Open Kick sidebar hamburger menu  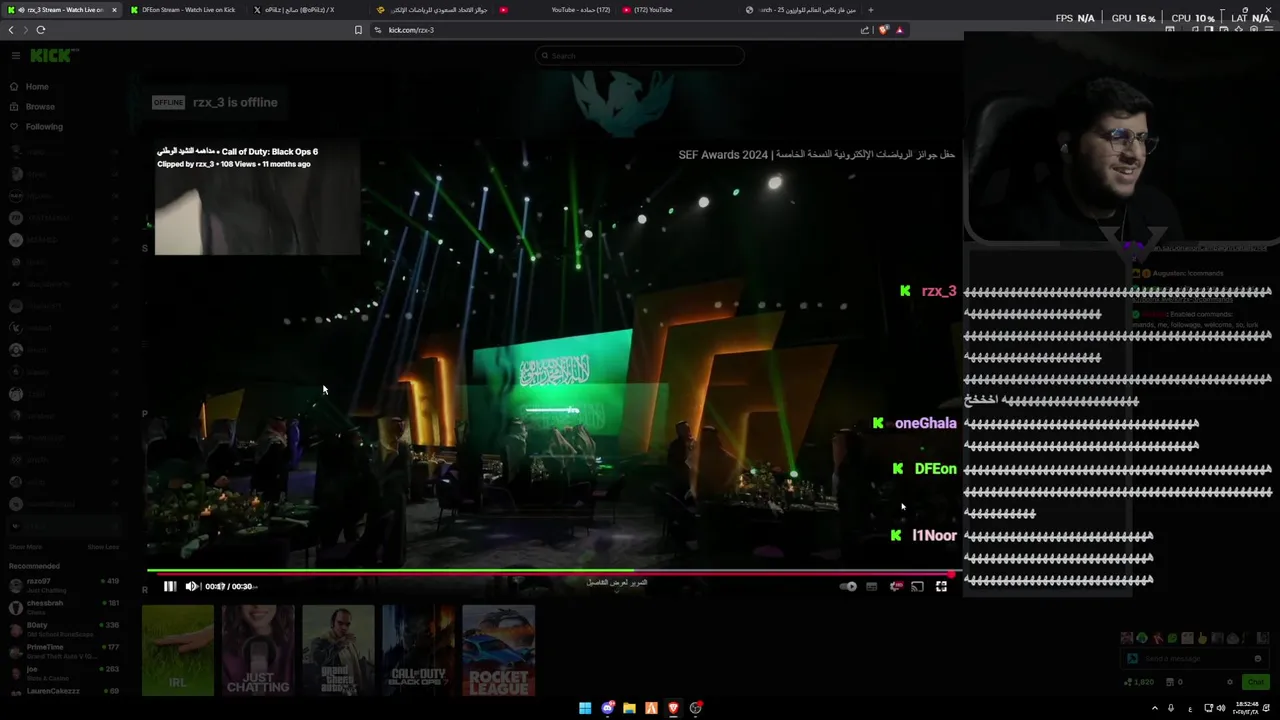(x=15, y=56)
